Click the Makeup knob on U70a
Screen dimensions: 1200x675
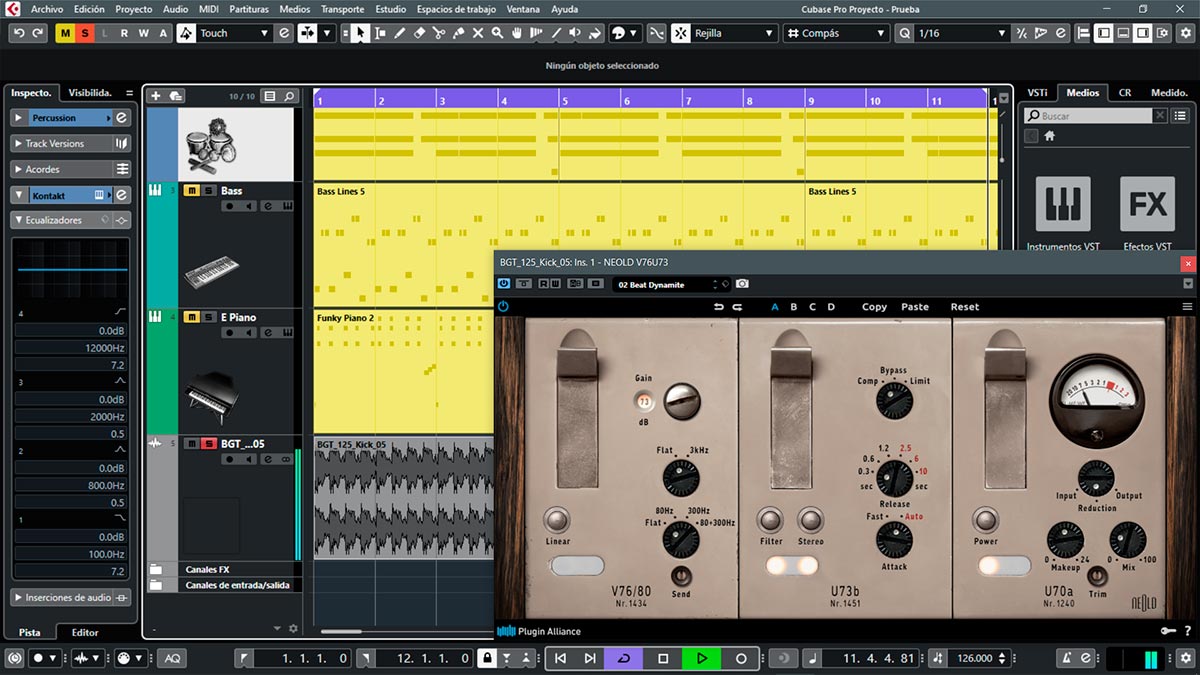pos(1064,539)
